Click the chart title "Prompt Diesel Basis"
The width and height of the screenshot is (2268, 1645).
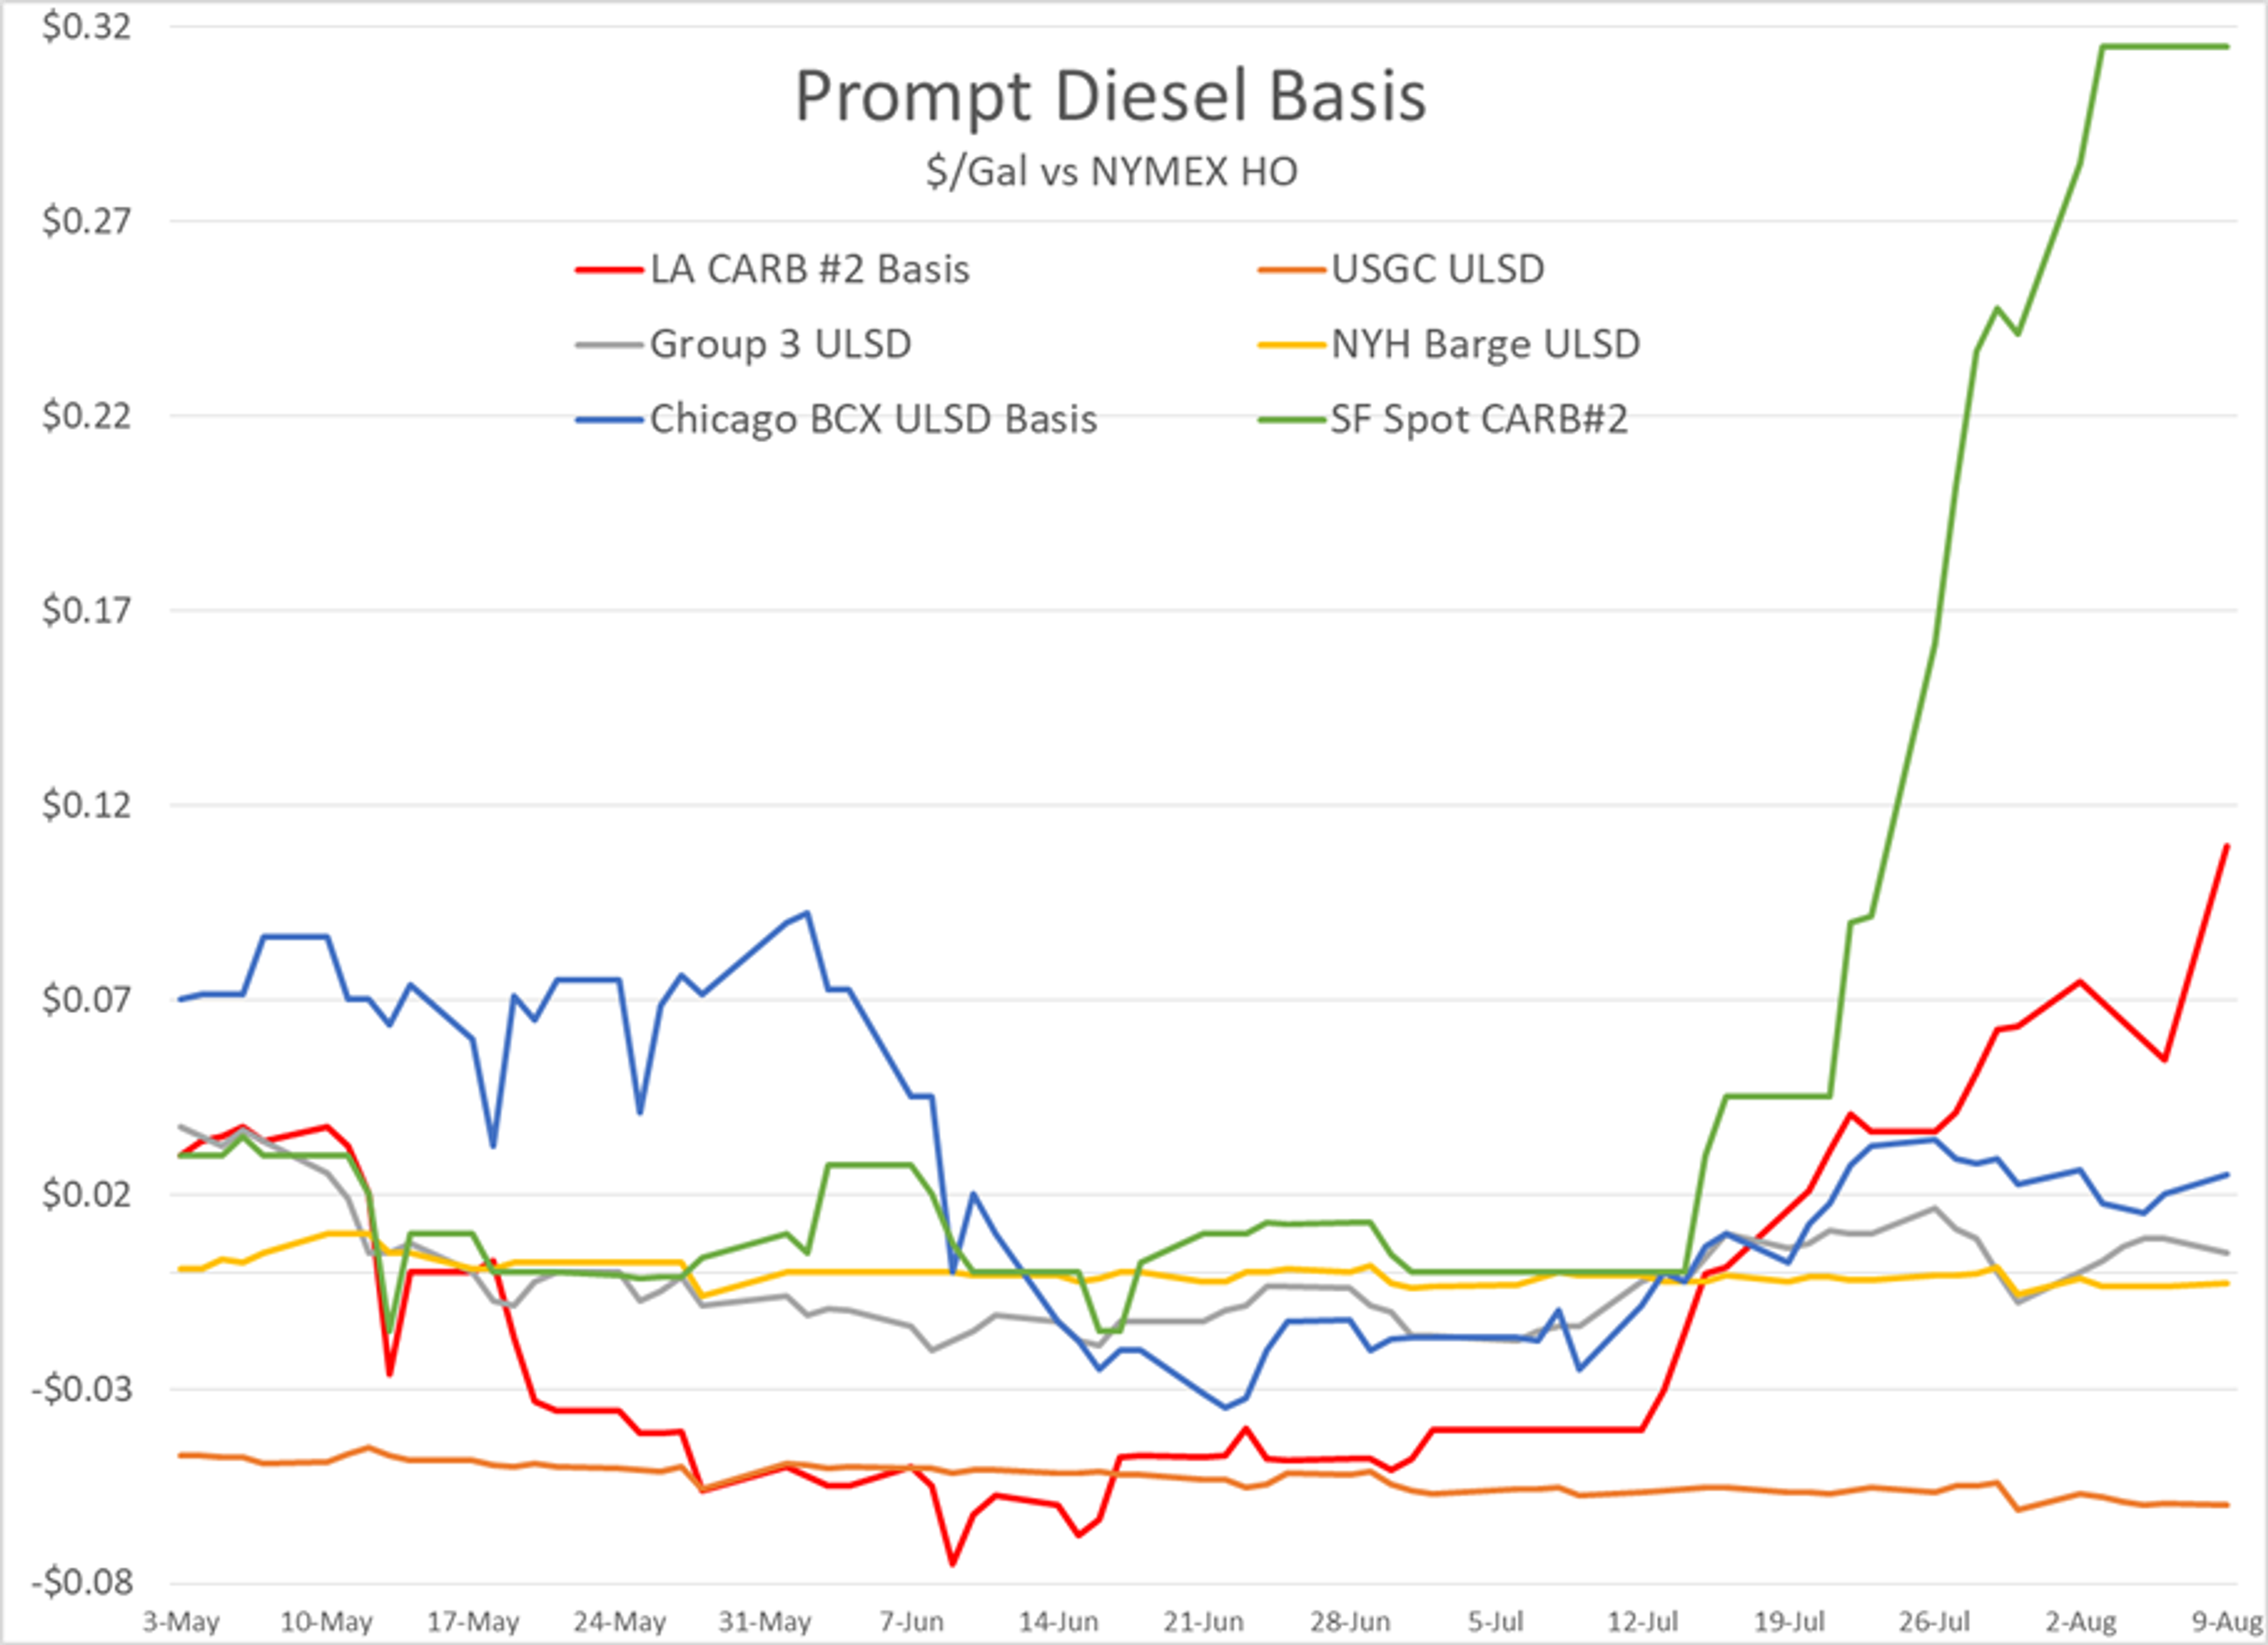point(1110,97)
